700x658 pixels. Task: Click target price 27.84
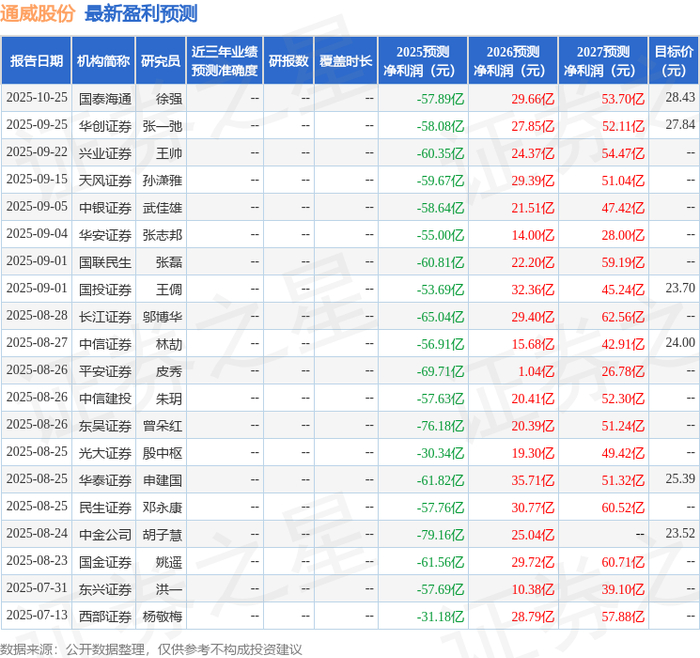pyautogui.click(x=680, y=125)
